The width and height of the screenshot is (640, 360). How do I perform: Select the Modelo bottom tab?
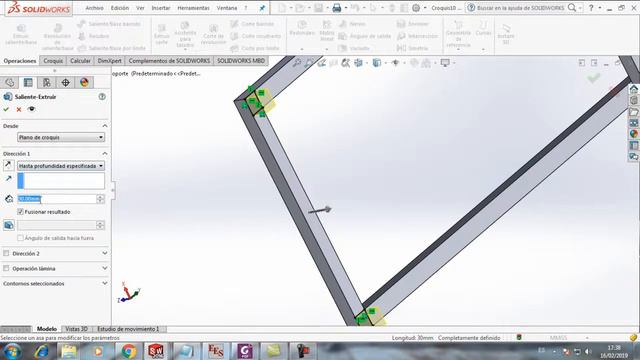point(47,329)
